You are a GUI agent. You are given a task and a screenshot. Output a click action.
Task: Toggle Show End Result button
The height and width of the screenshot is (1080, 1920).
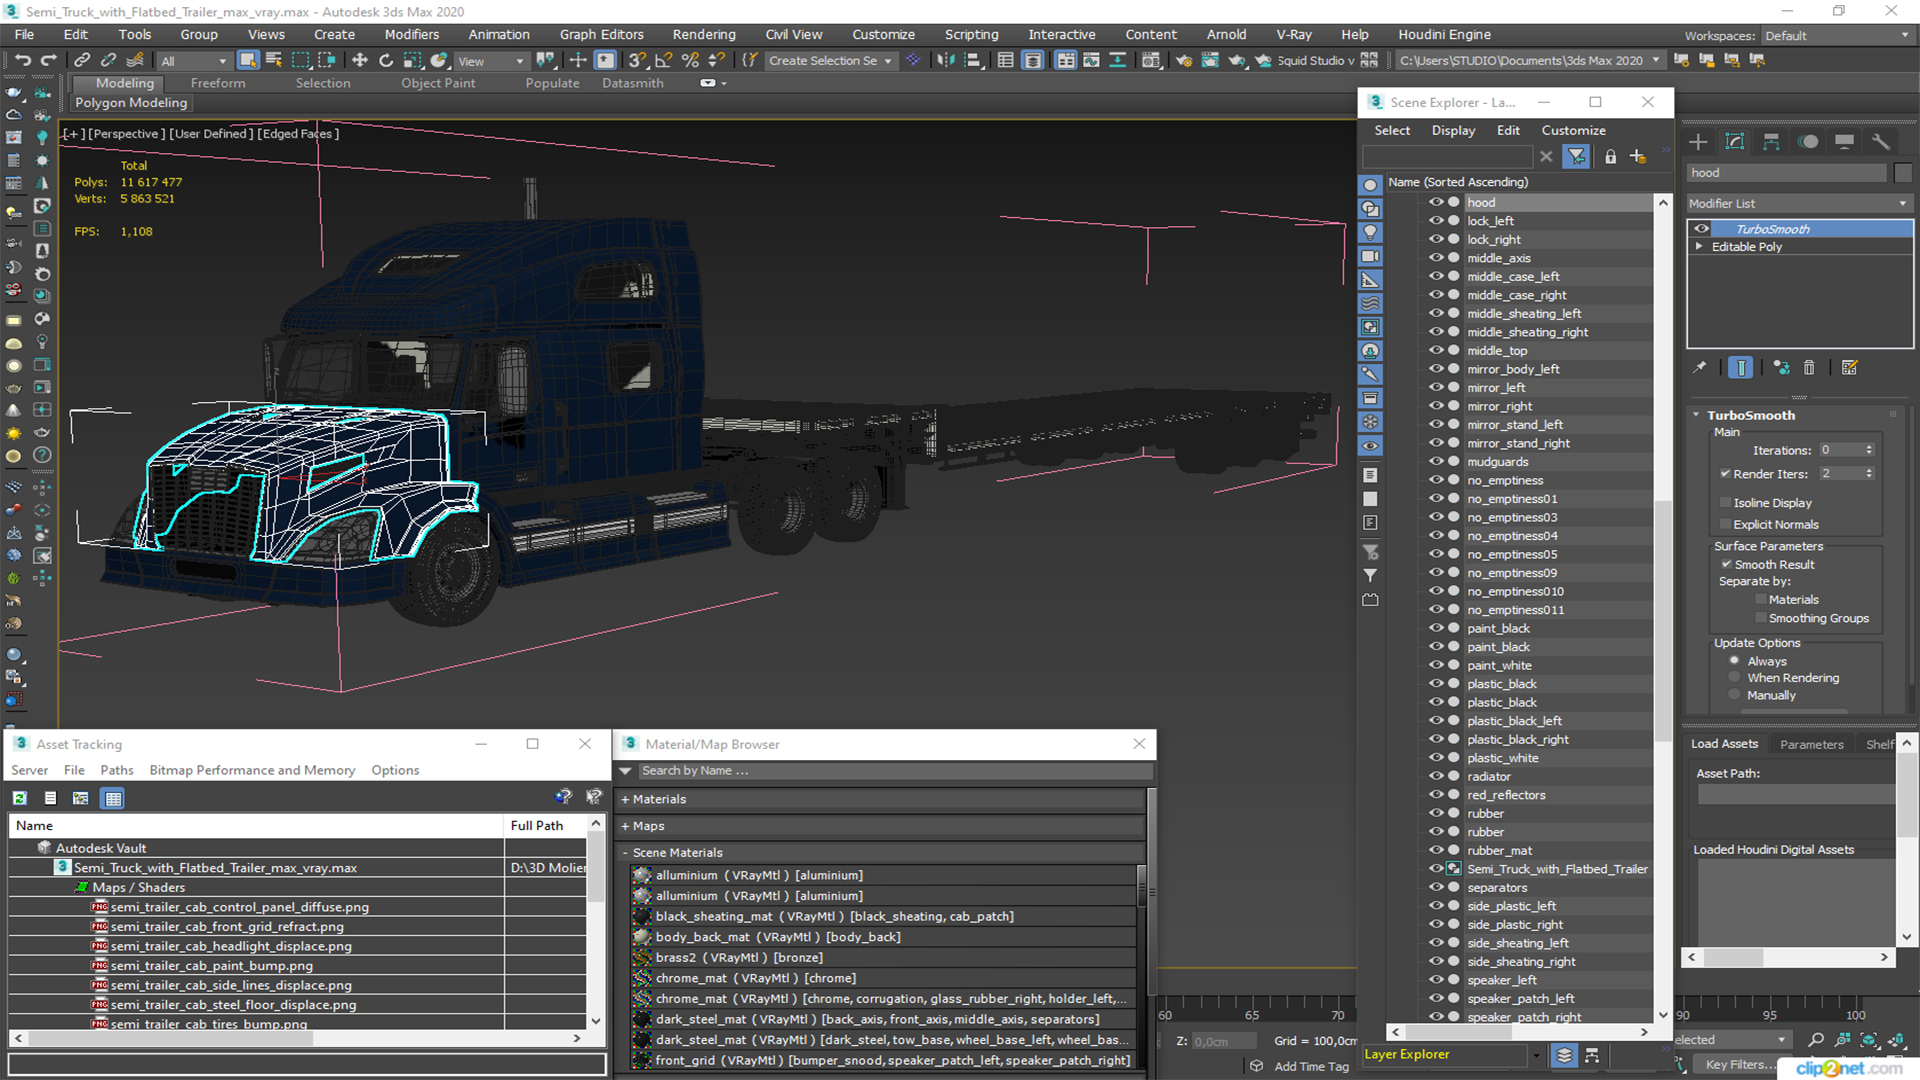[x=1741, y=368]
